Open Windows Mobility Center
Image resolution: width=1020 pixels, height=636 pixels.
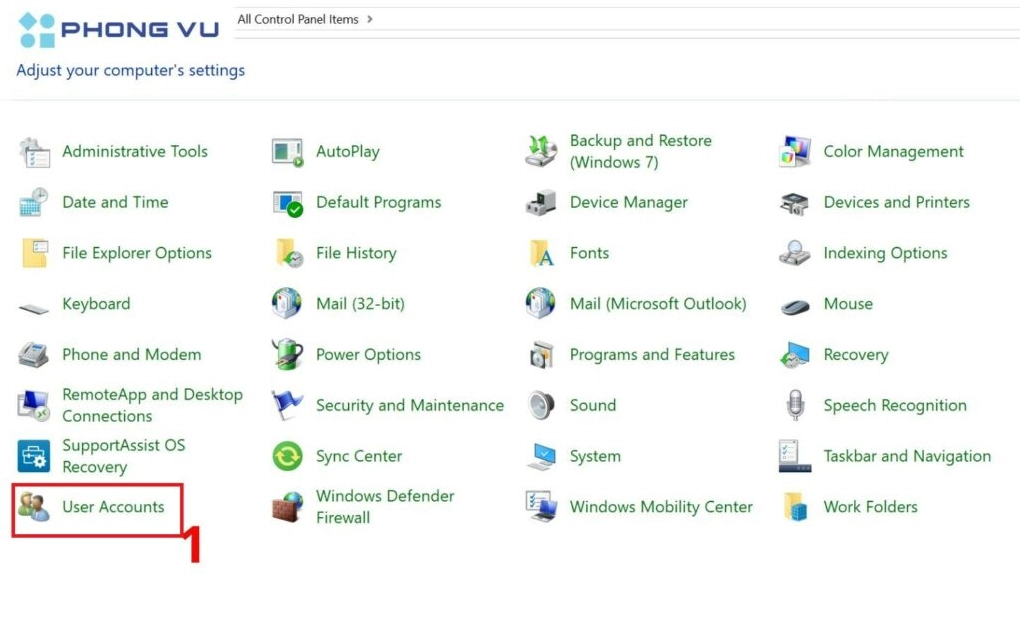(x=660, y=507)
